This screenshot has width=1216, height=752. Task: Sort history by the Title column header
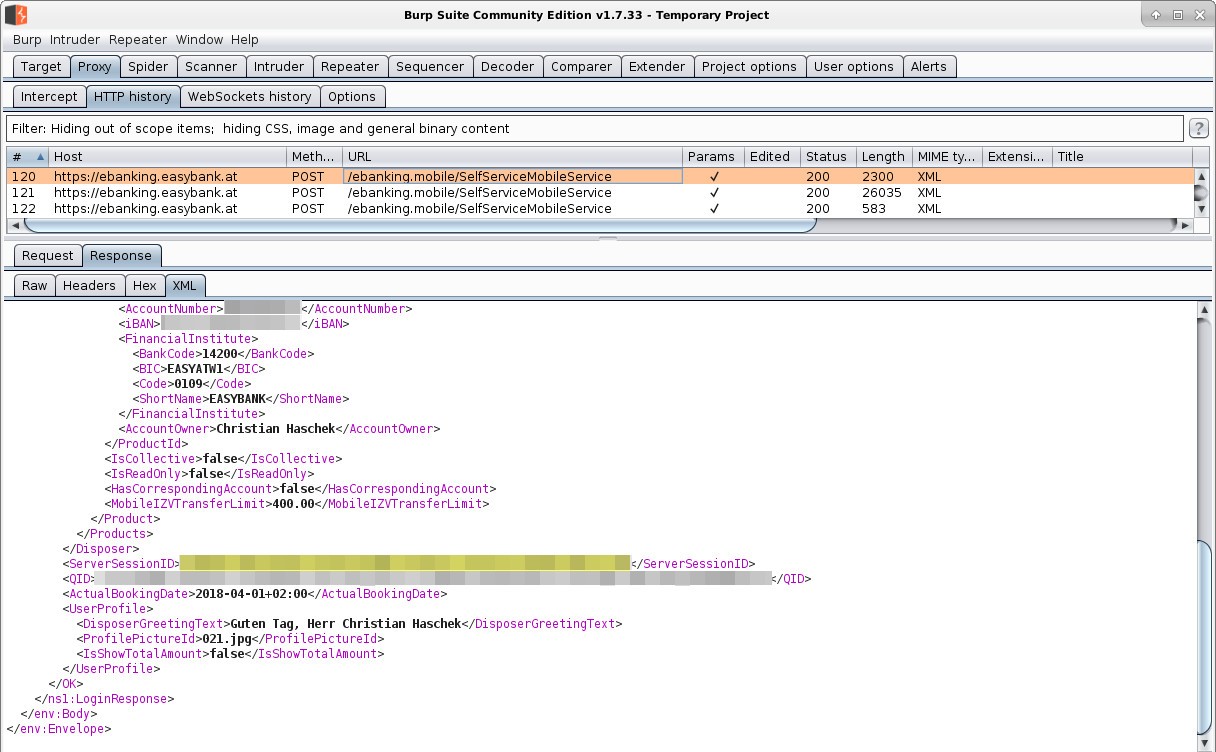pyautogui.click(x=1122, y=157)
